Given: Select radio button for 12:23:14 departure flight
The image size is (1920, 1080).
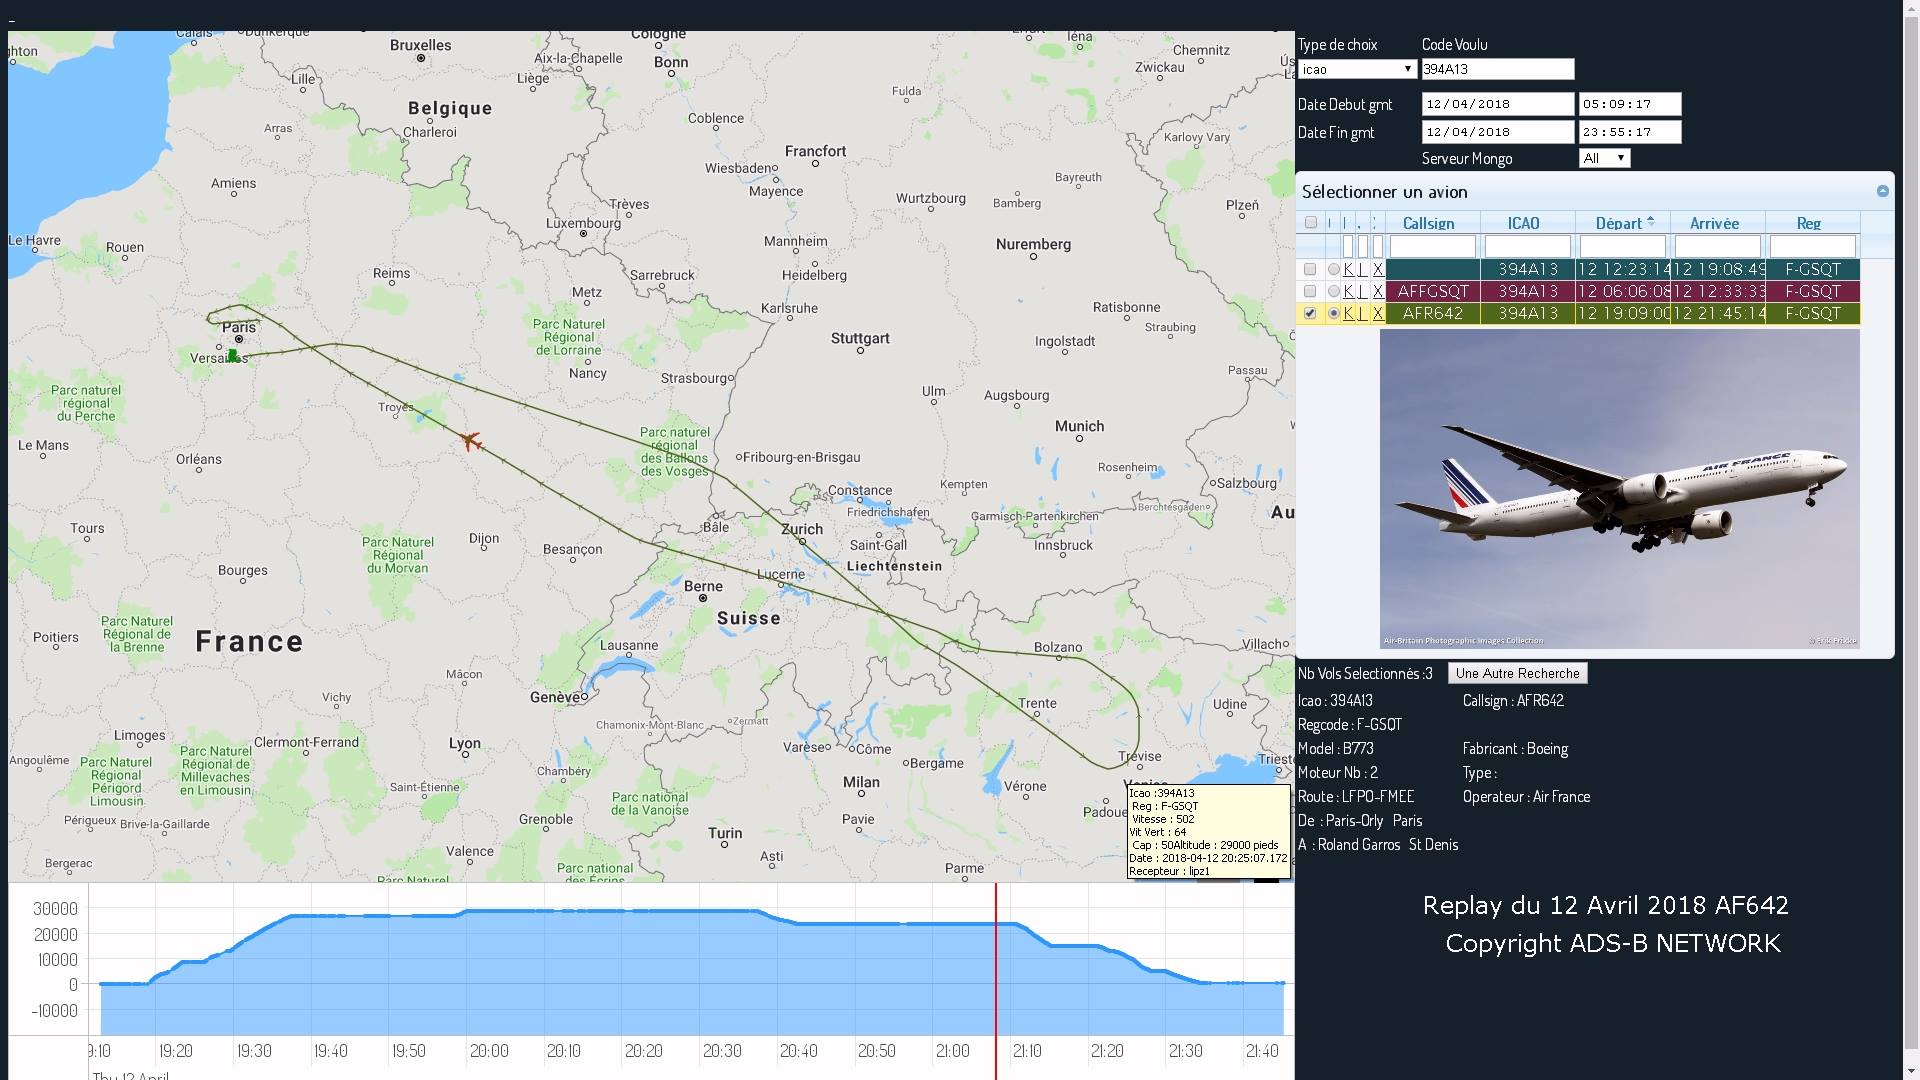Looking at the screenshot, I should click(x=1333, y=269).
